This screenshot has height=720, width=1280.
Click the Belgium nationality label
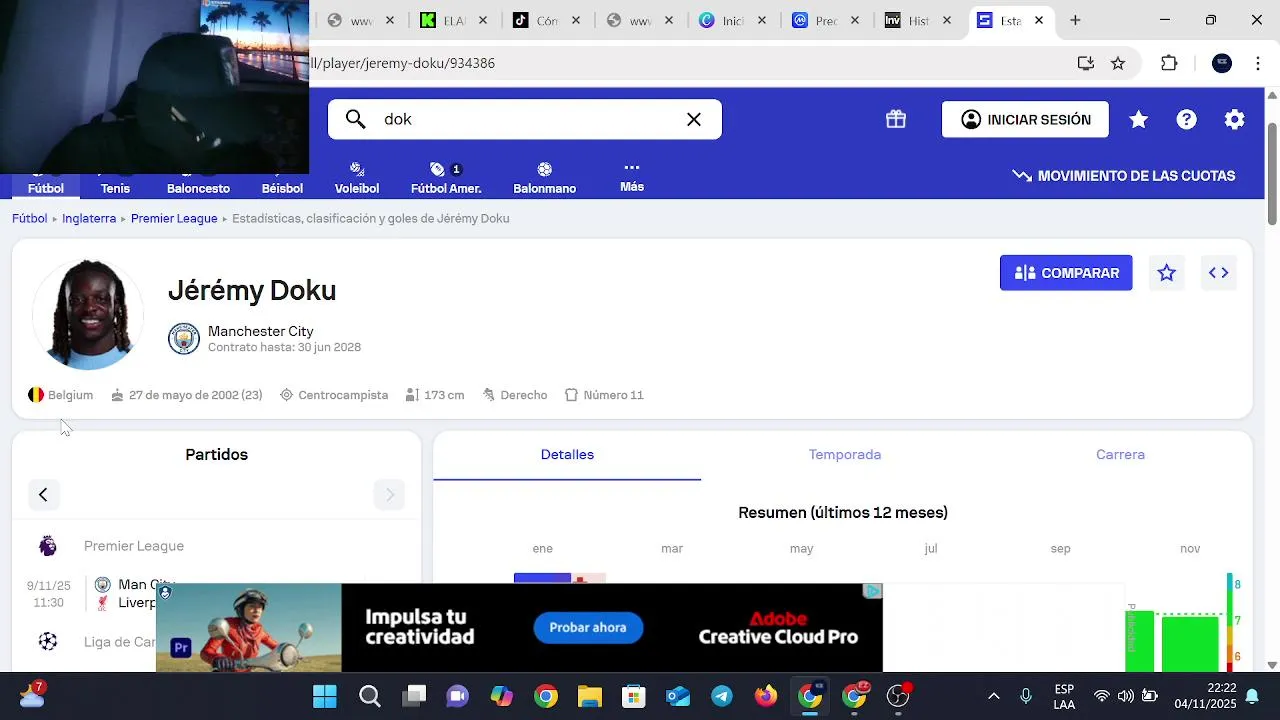(x=70, y=395)
